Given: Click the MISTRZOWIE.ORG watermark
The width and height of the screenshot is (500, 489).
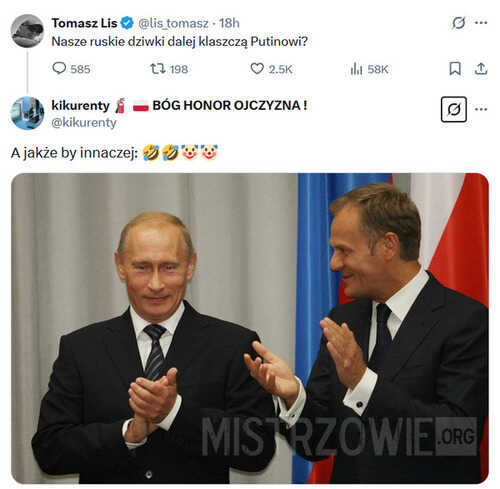Looking at the screenshot, I should coord(339,437).
